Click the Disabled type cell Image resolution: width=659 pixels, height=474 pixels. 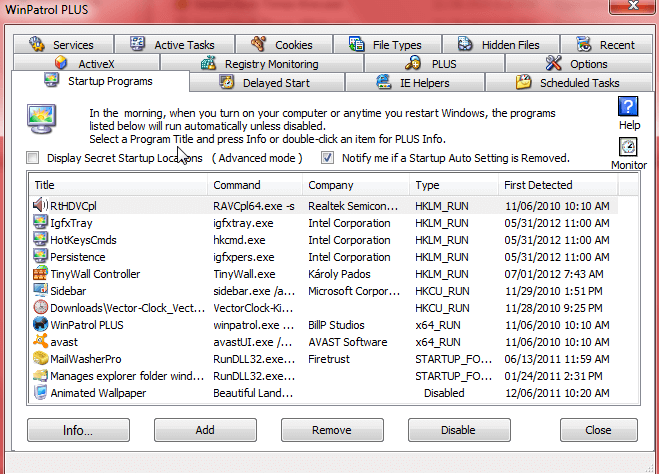[x=444, y=393]
